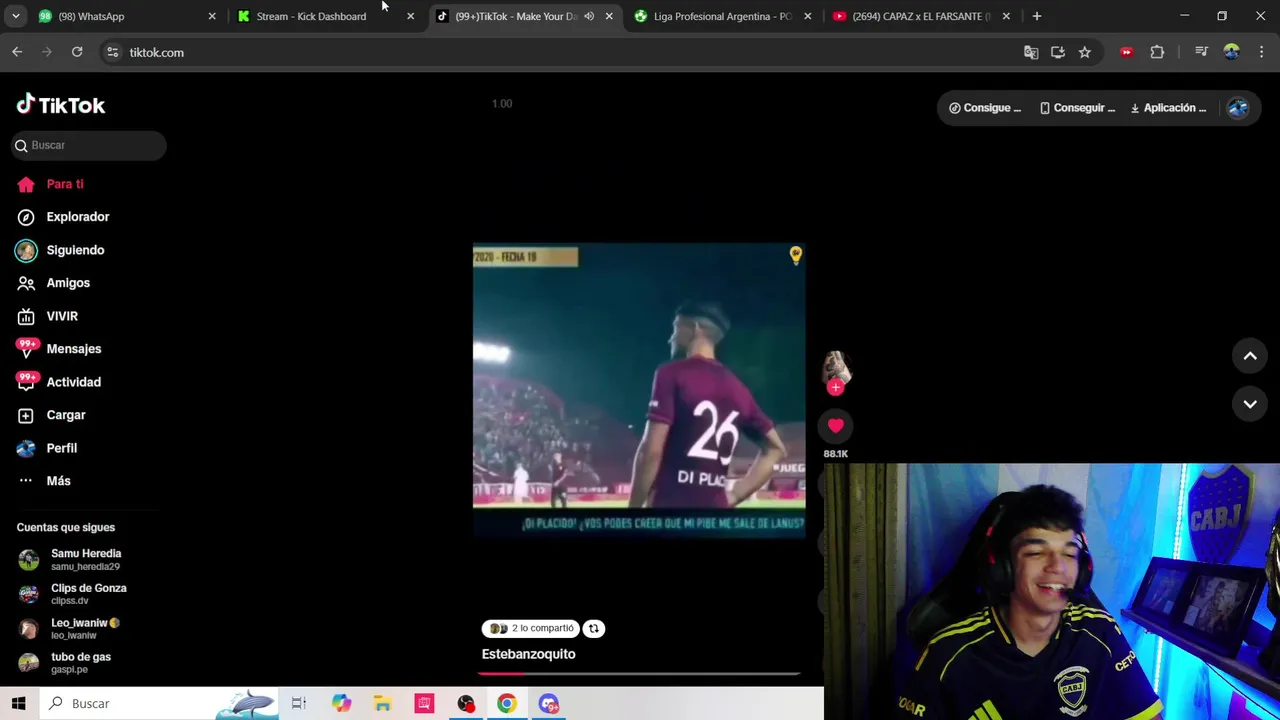Close the Kick Dashboard tab
This screenshot has height=720, width=1280.
(x=410, y=16)
